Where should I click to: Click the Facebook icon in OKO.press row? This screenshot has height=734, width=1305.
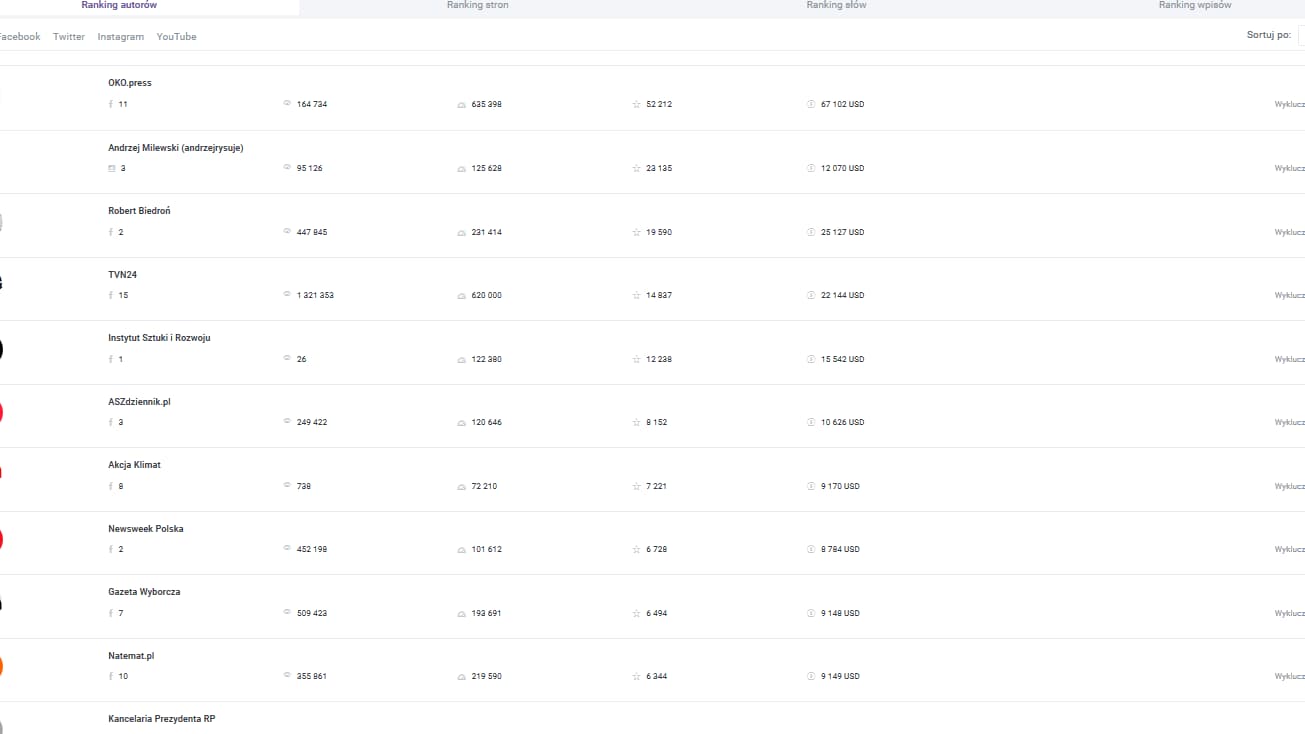click(111, 104)
